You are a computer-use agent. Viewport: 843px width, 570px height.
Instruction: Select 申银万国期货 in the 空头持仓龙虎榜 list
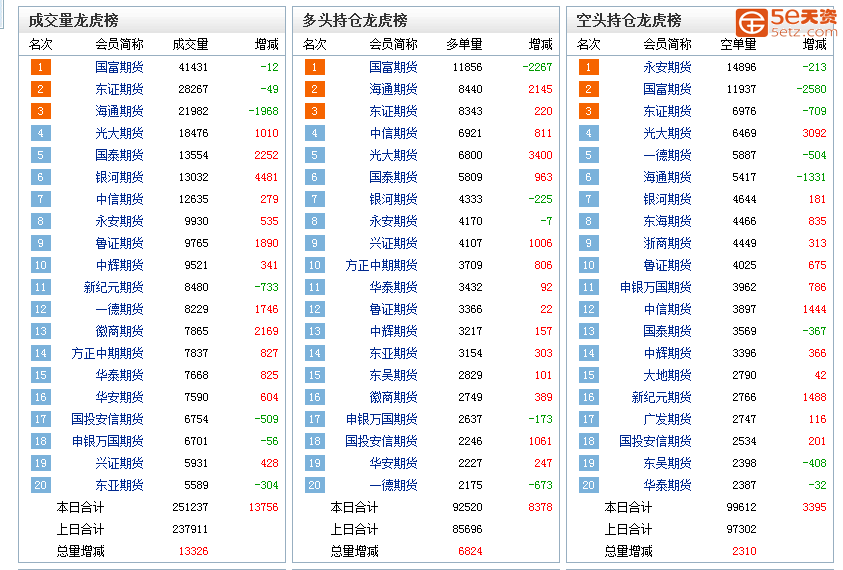tap(655, 287)
